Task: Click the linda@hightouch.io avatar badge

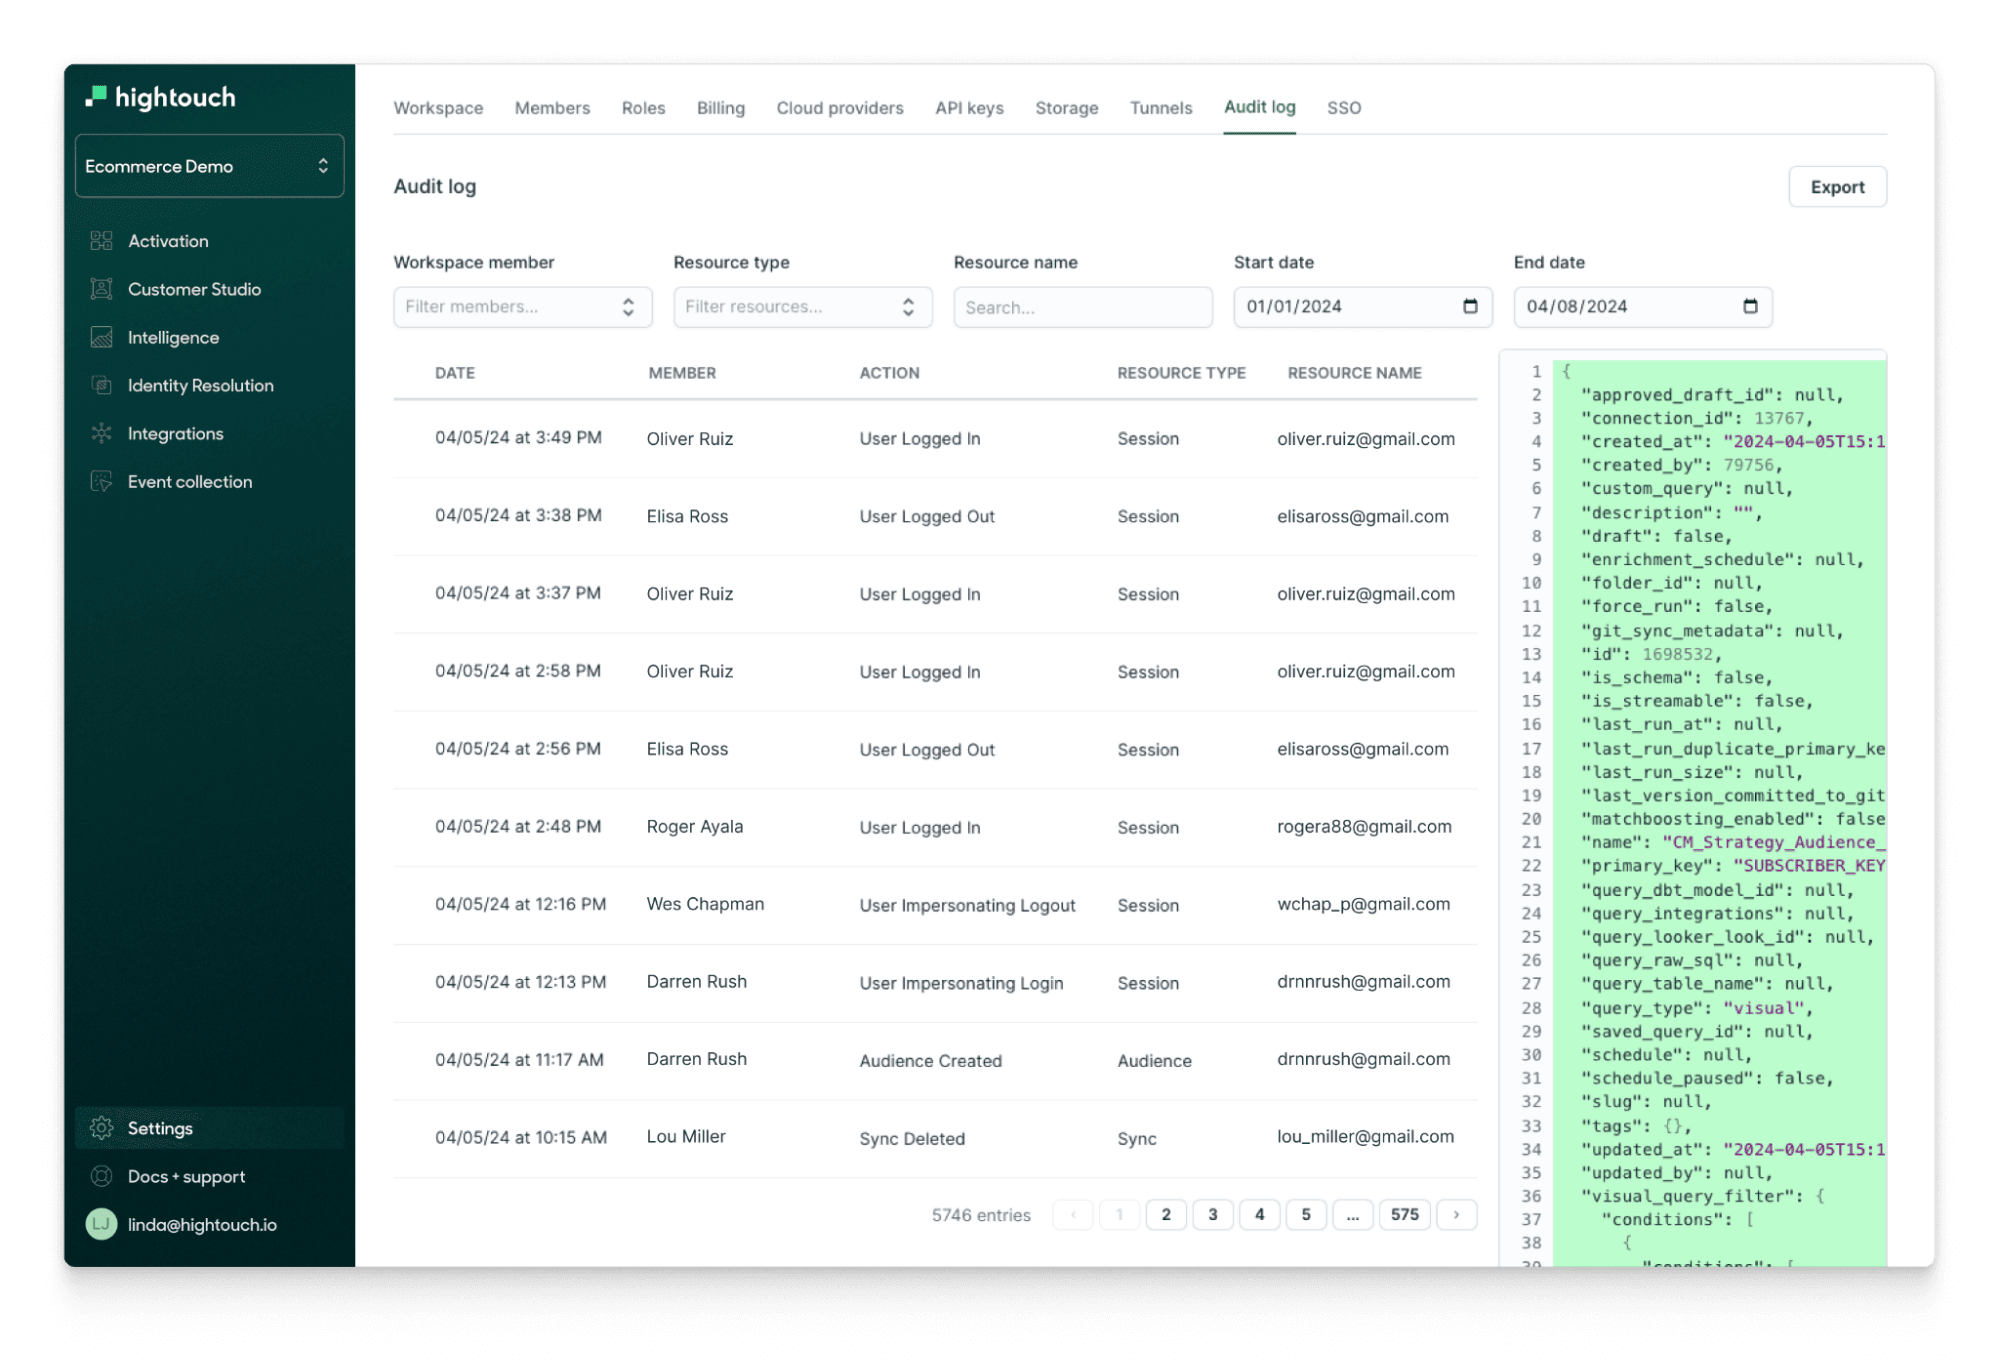Action: [x=101, y=1224]
